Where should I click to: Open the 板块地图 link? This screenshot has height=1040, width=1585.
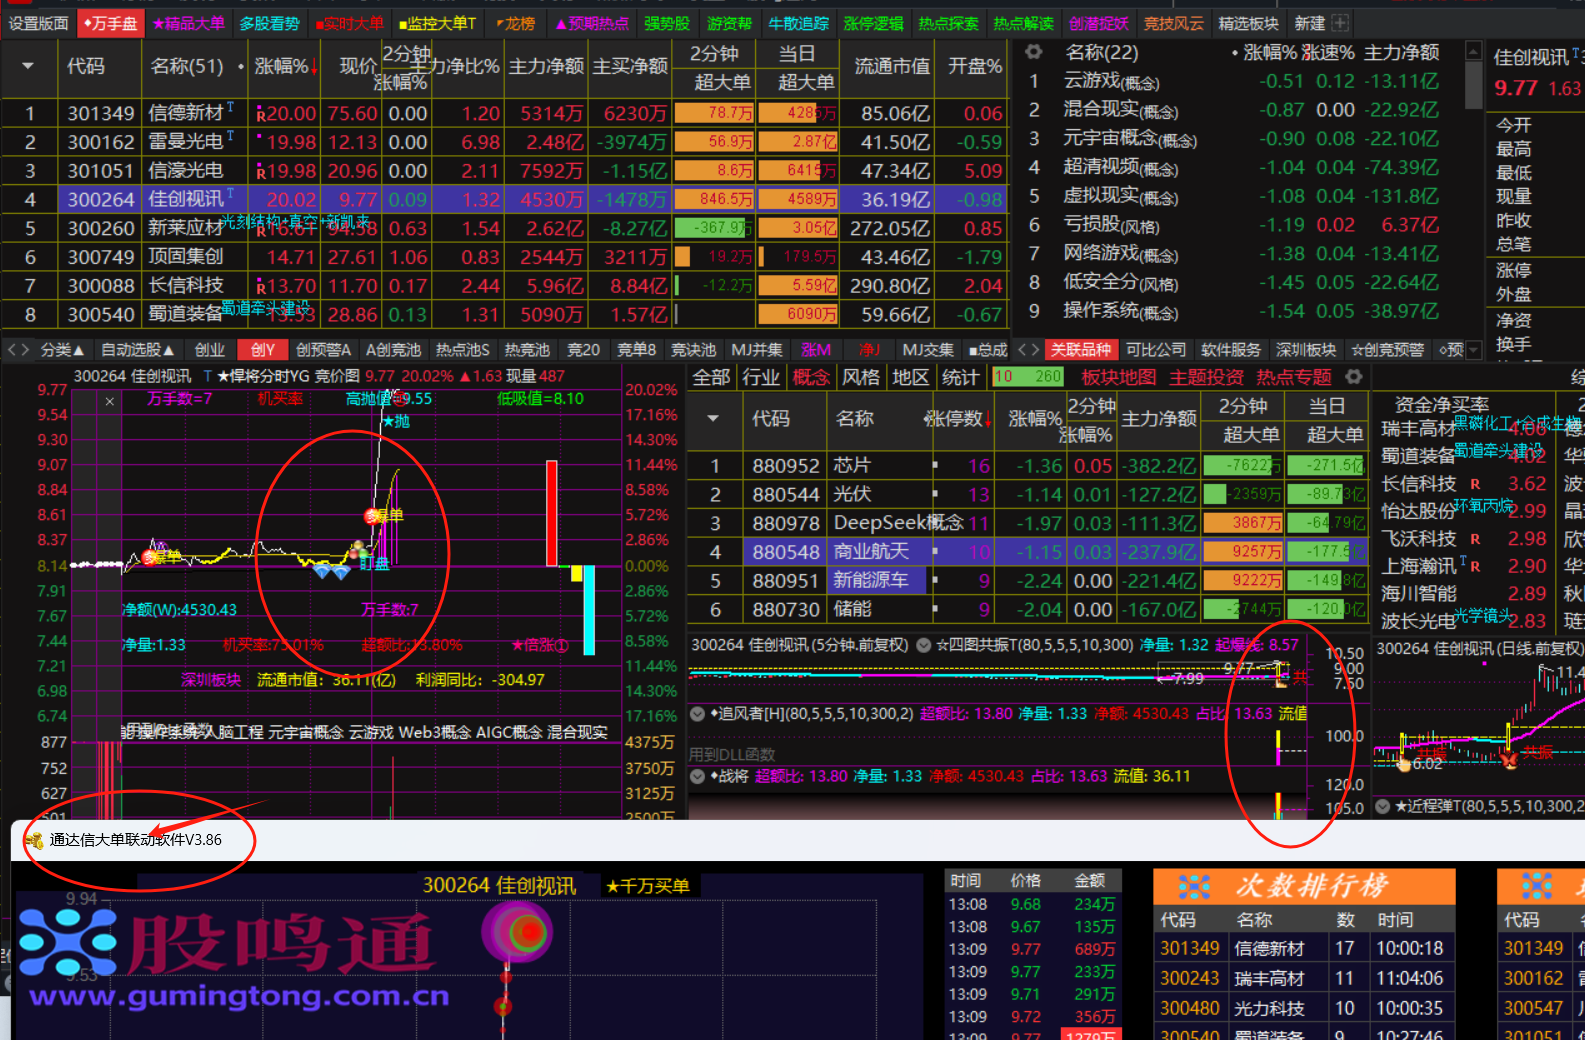click(x=1119, y=377)
